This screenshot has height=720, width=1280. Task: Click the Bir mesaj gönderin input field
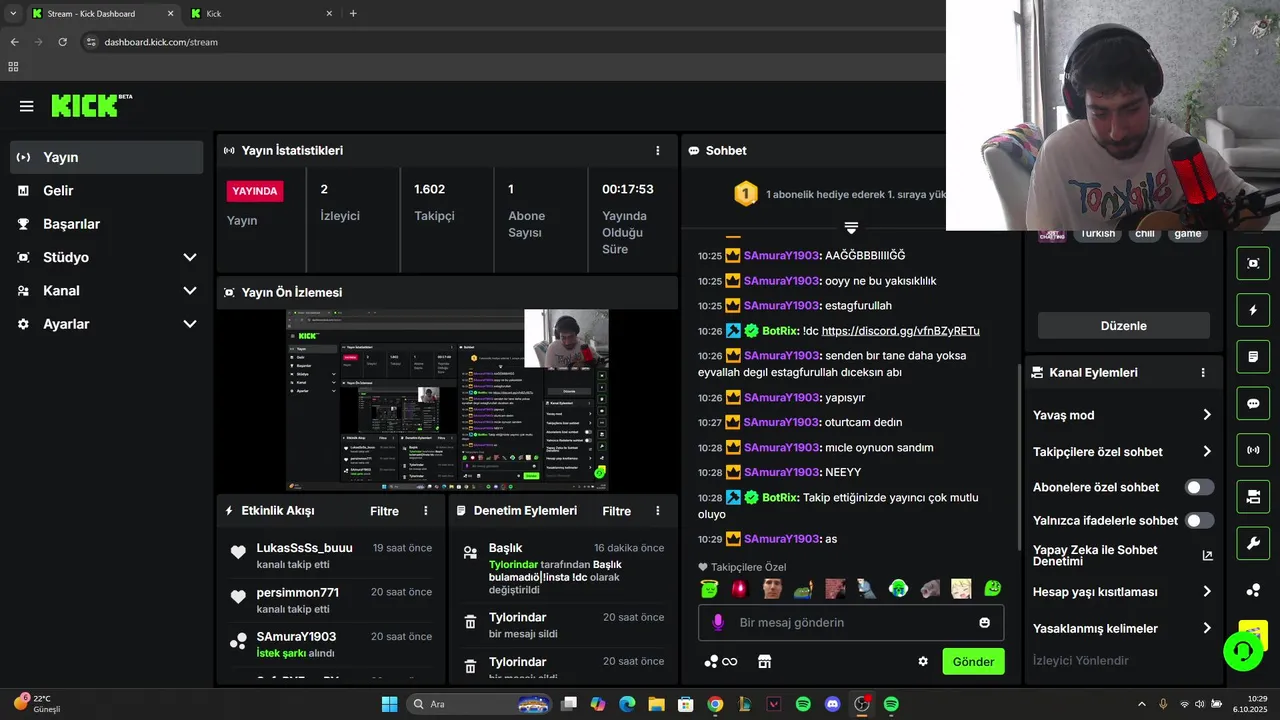click(851, 623)
